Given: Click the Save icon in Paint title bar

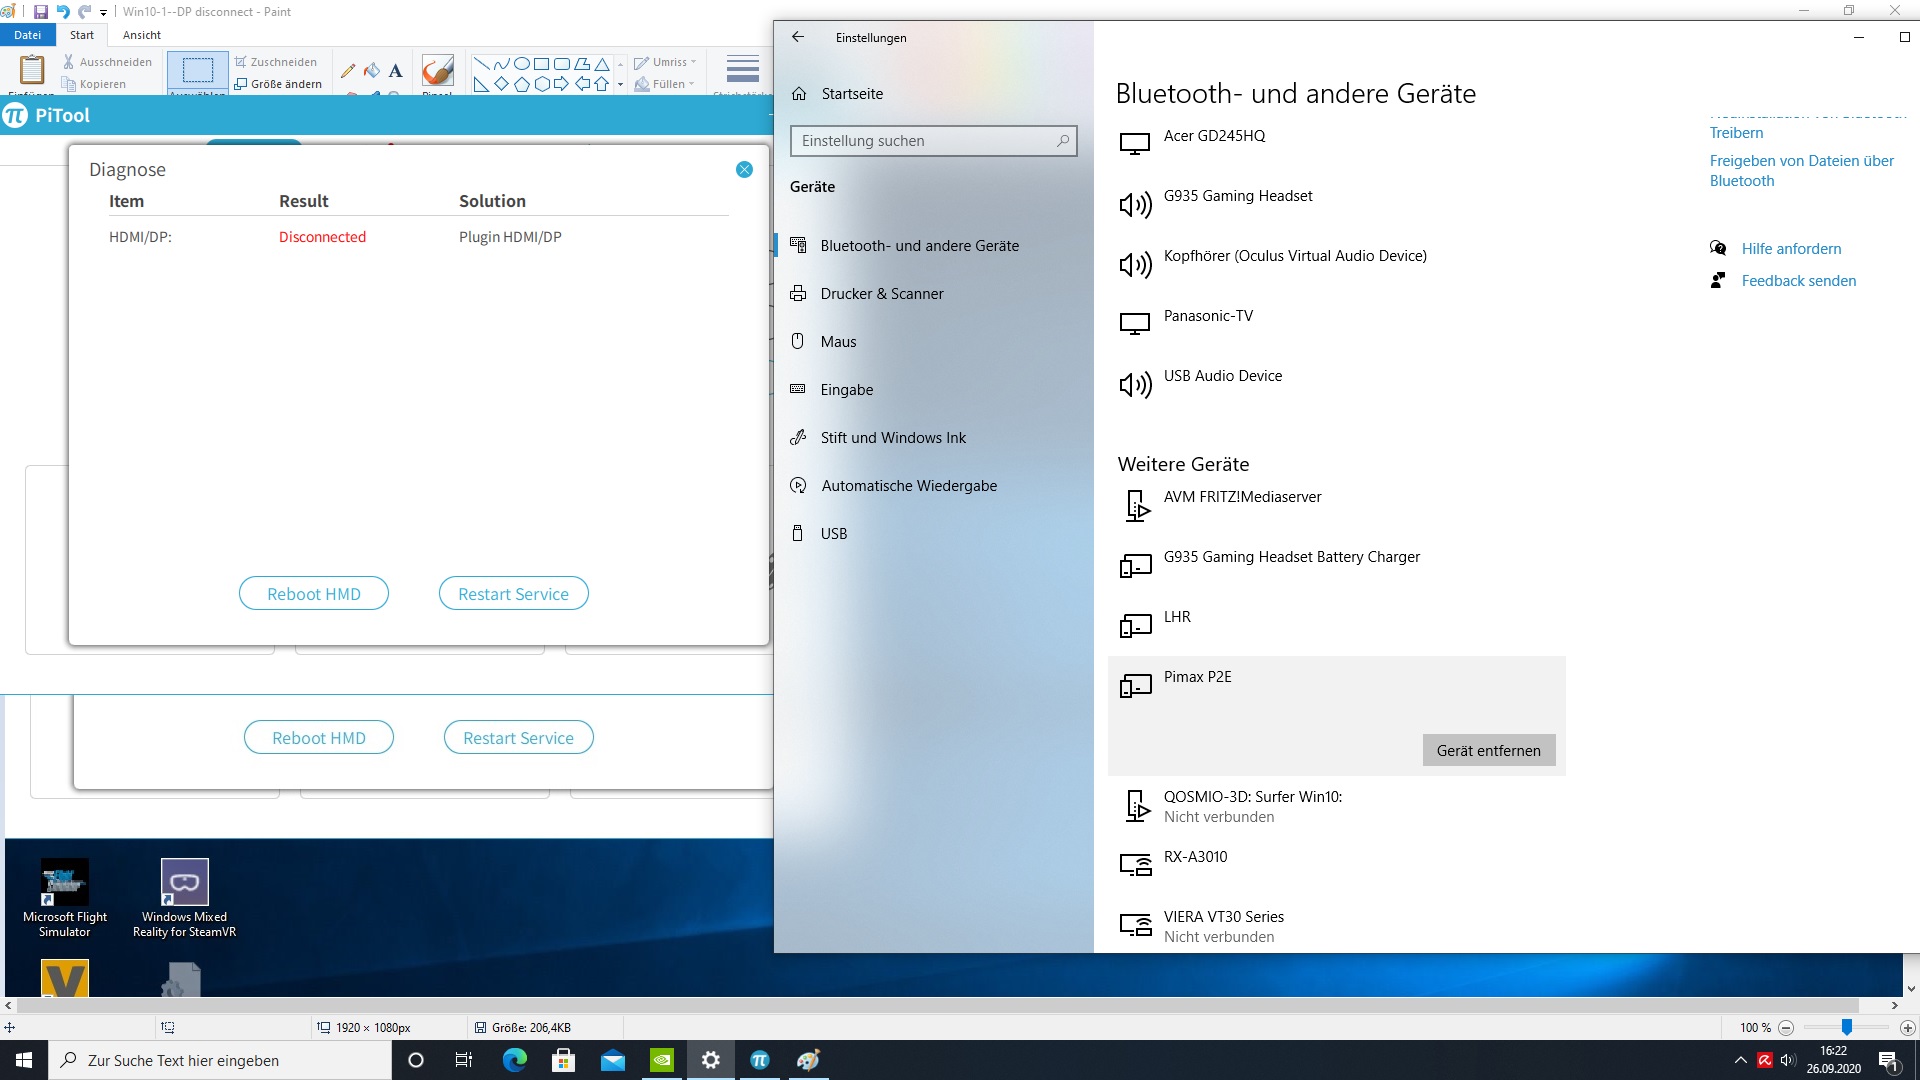Looking at the screenshot, I should pyautogui.click(x=41, y=12).
